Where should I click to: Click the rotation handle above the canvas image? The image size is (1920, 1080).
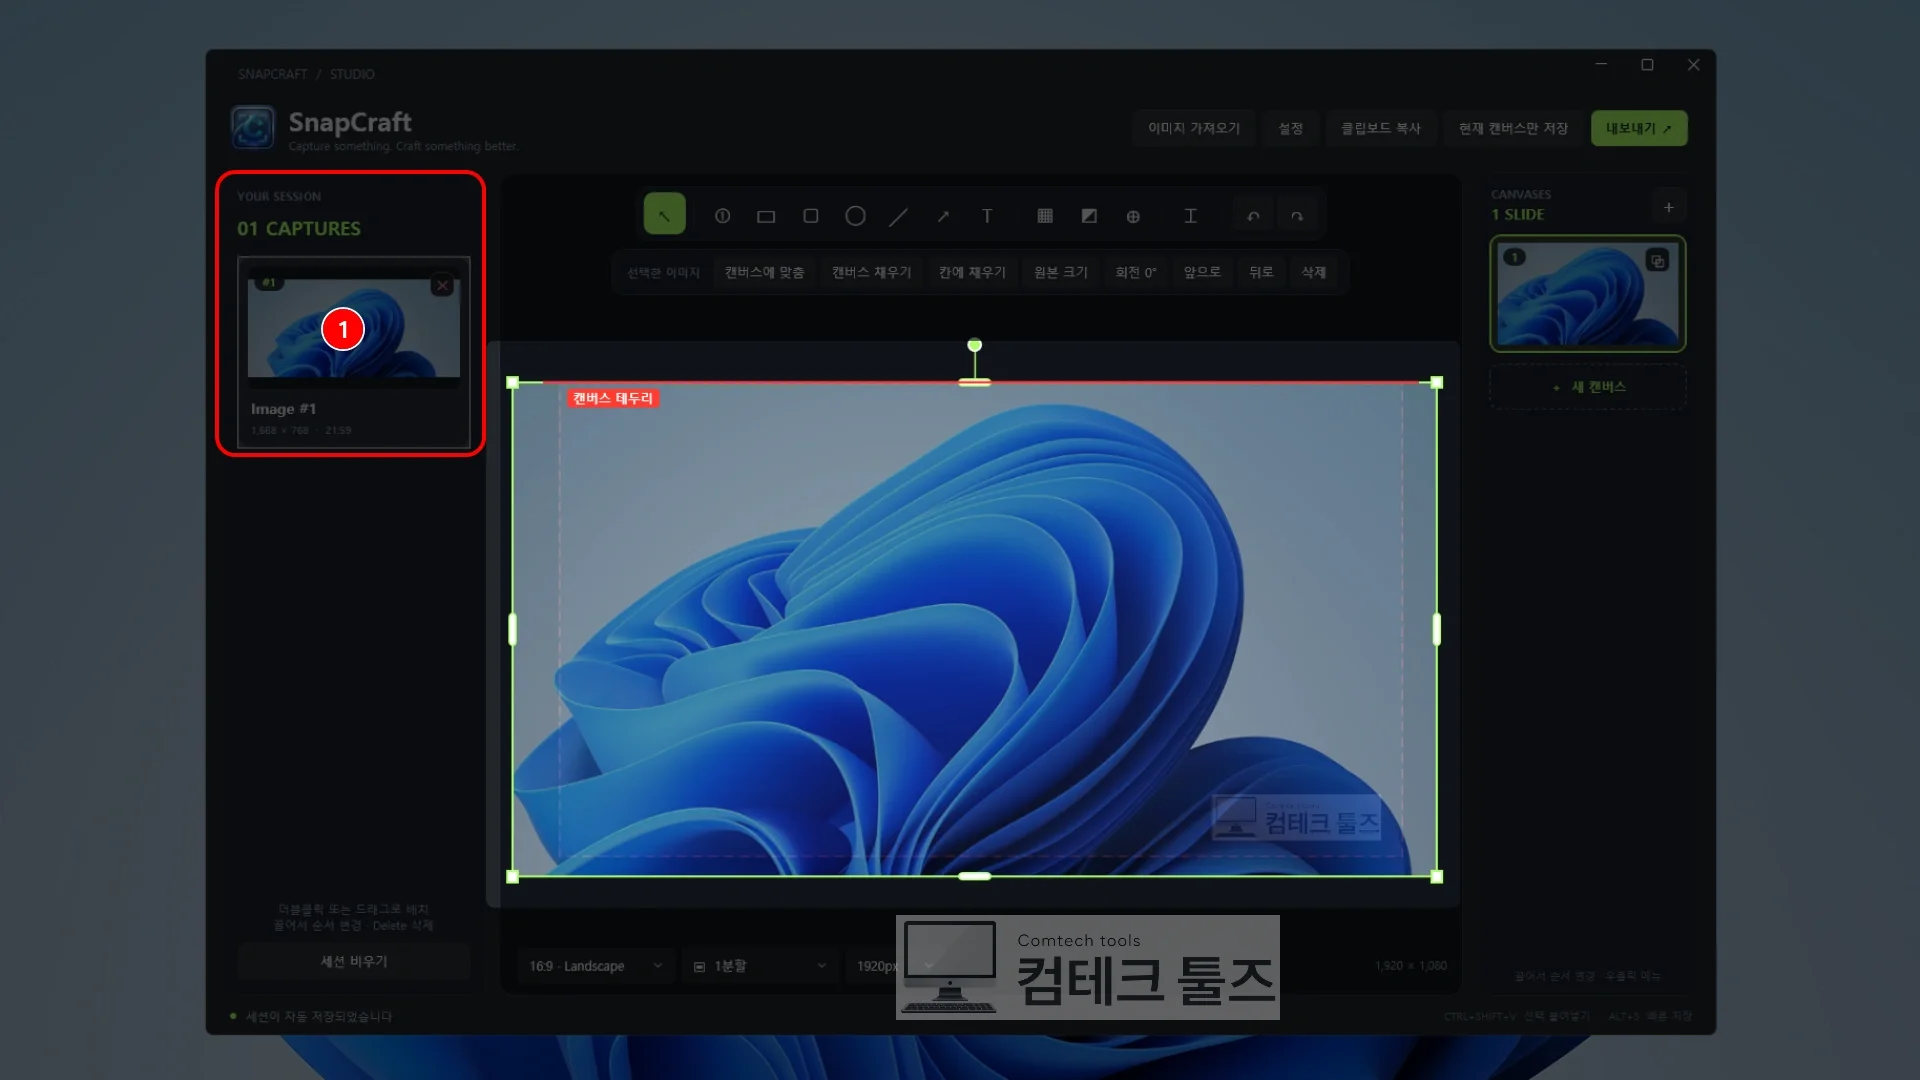(975, 345)
